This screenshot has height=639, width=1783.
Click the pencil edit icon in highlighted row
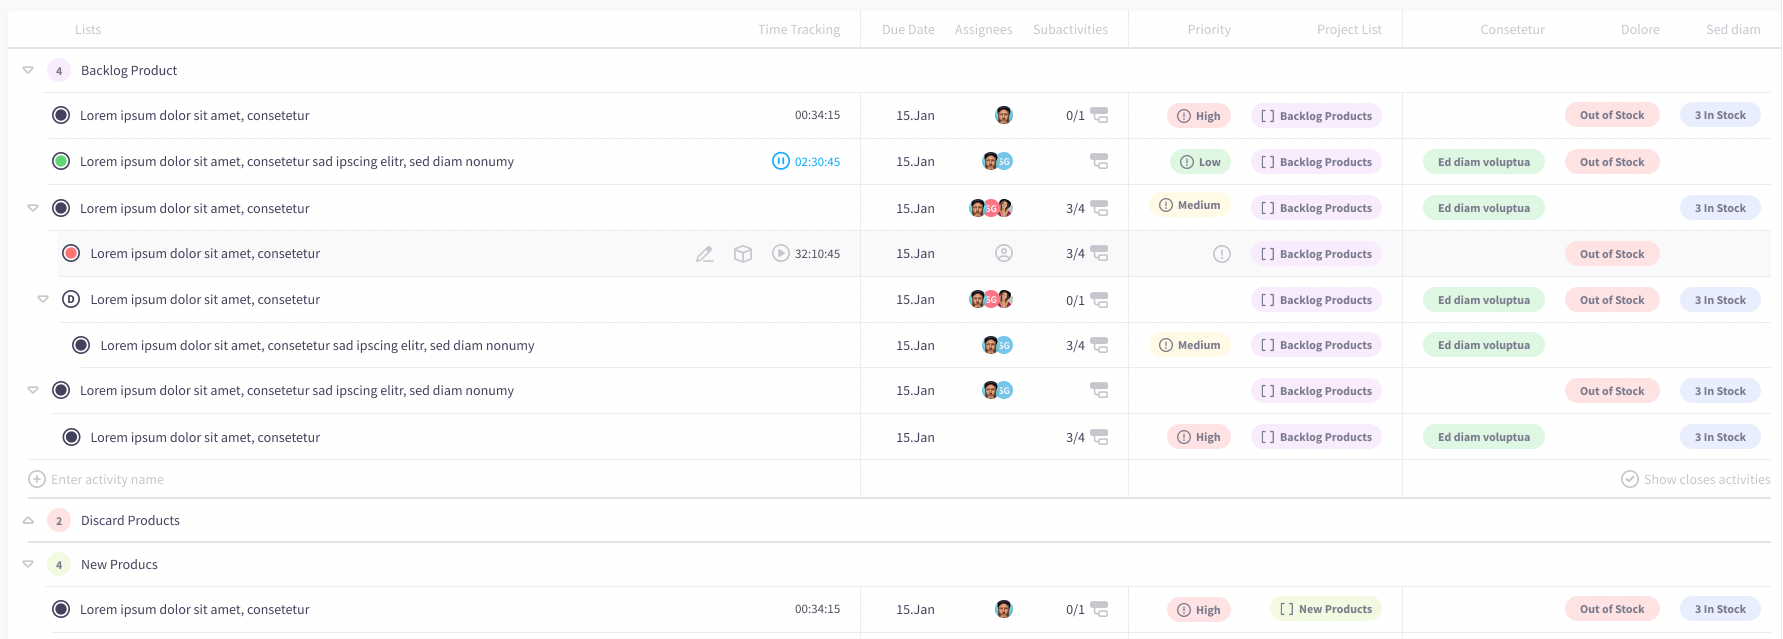pos(705,254)
